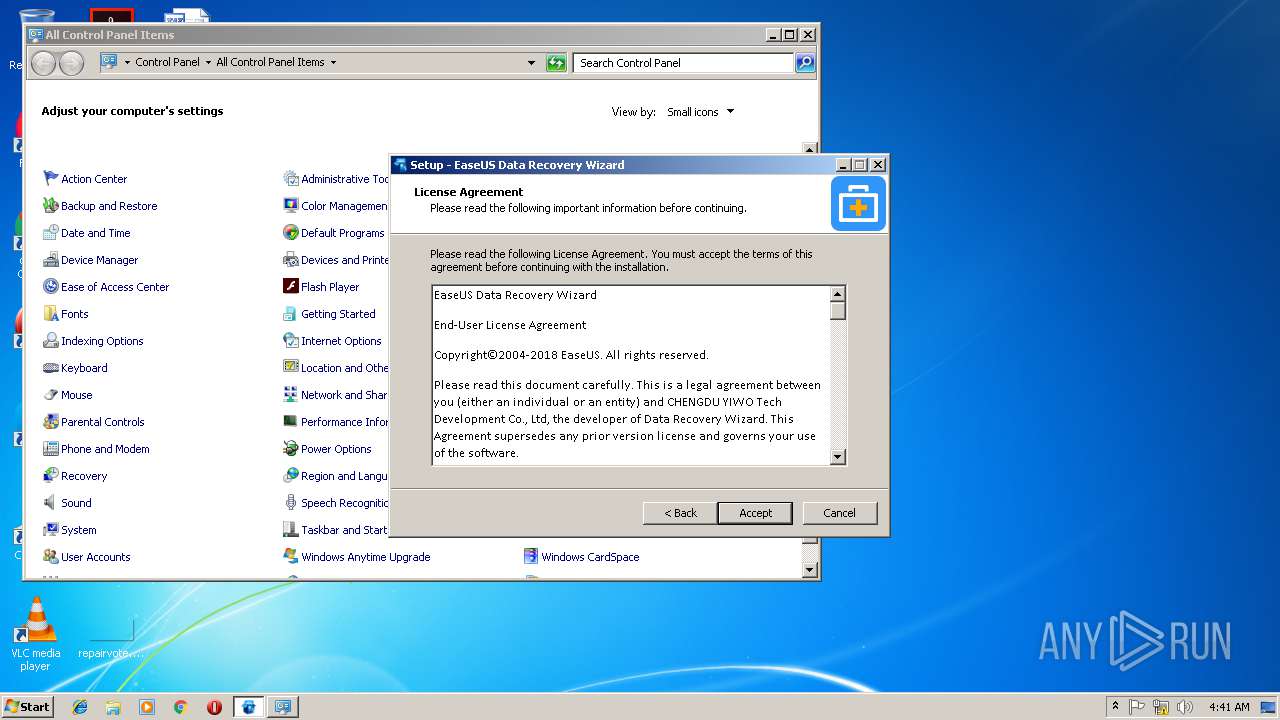The width and height of the screenshot is (1280, 720).
Task: Expand the address bar history dropdown
Action: coord(531,63)
